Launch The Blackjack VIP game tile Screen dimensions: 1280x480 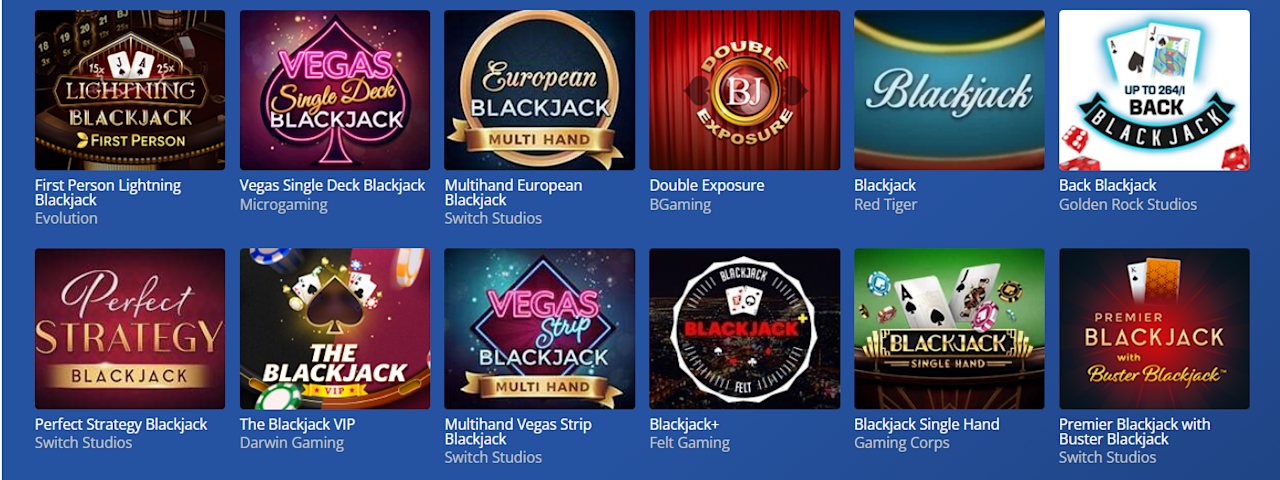point(335,329)
